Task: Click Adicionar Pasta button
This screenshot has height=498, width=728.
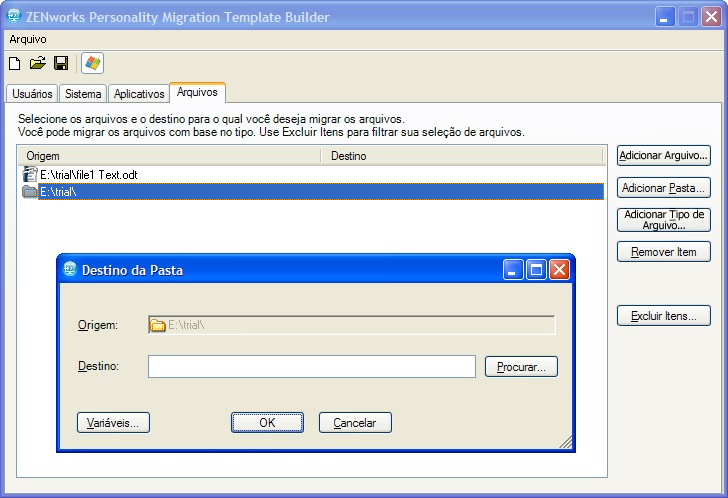Action: 663,188
